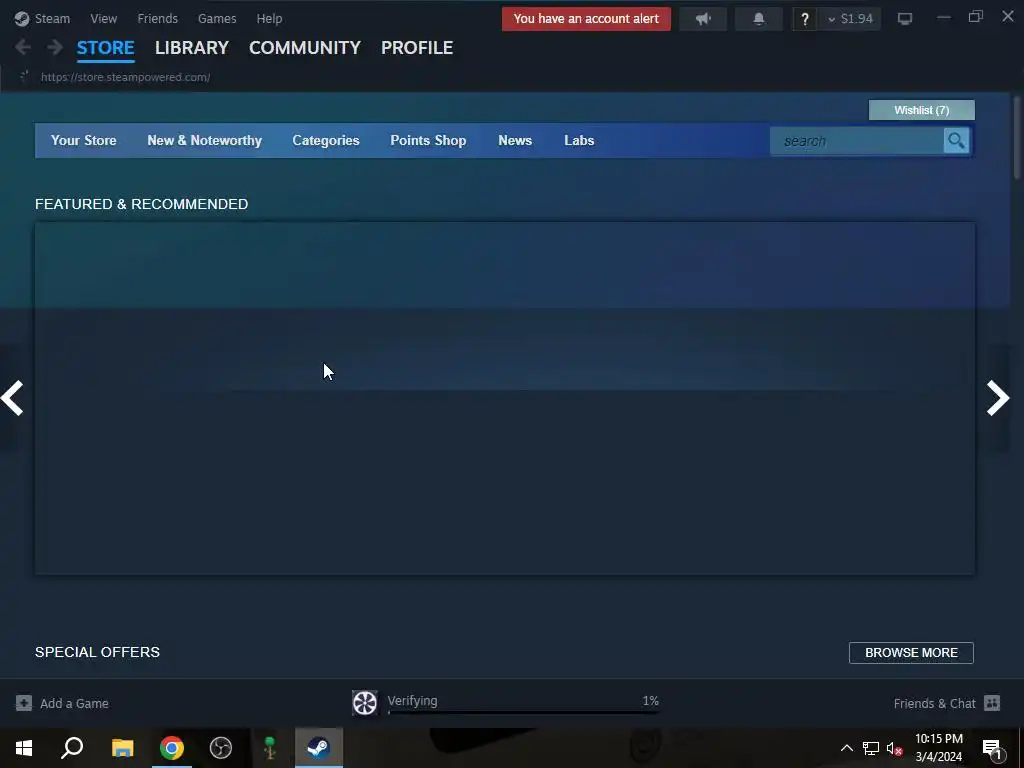
Task: Focus the store search field
Action: pyautogui.click(x=857, y=141)
